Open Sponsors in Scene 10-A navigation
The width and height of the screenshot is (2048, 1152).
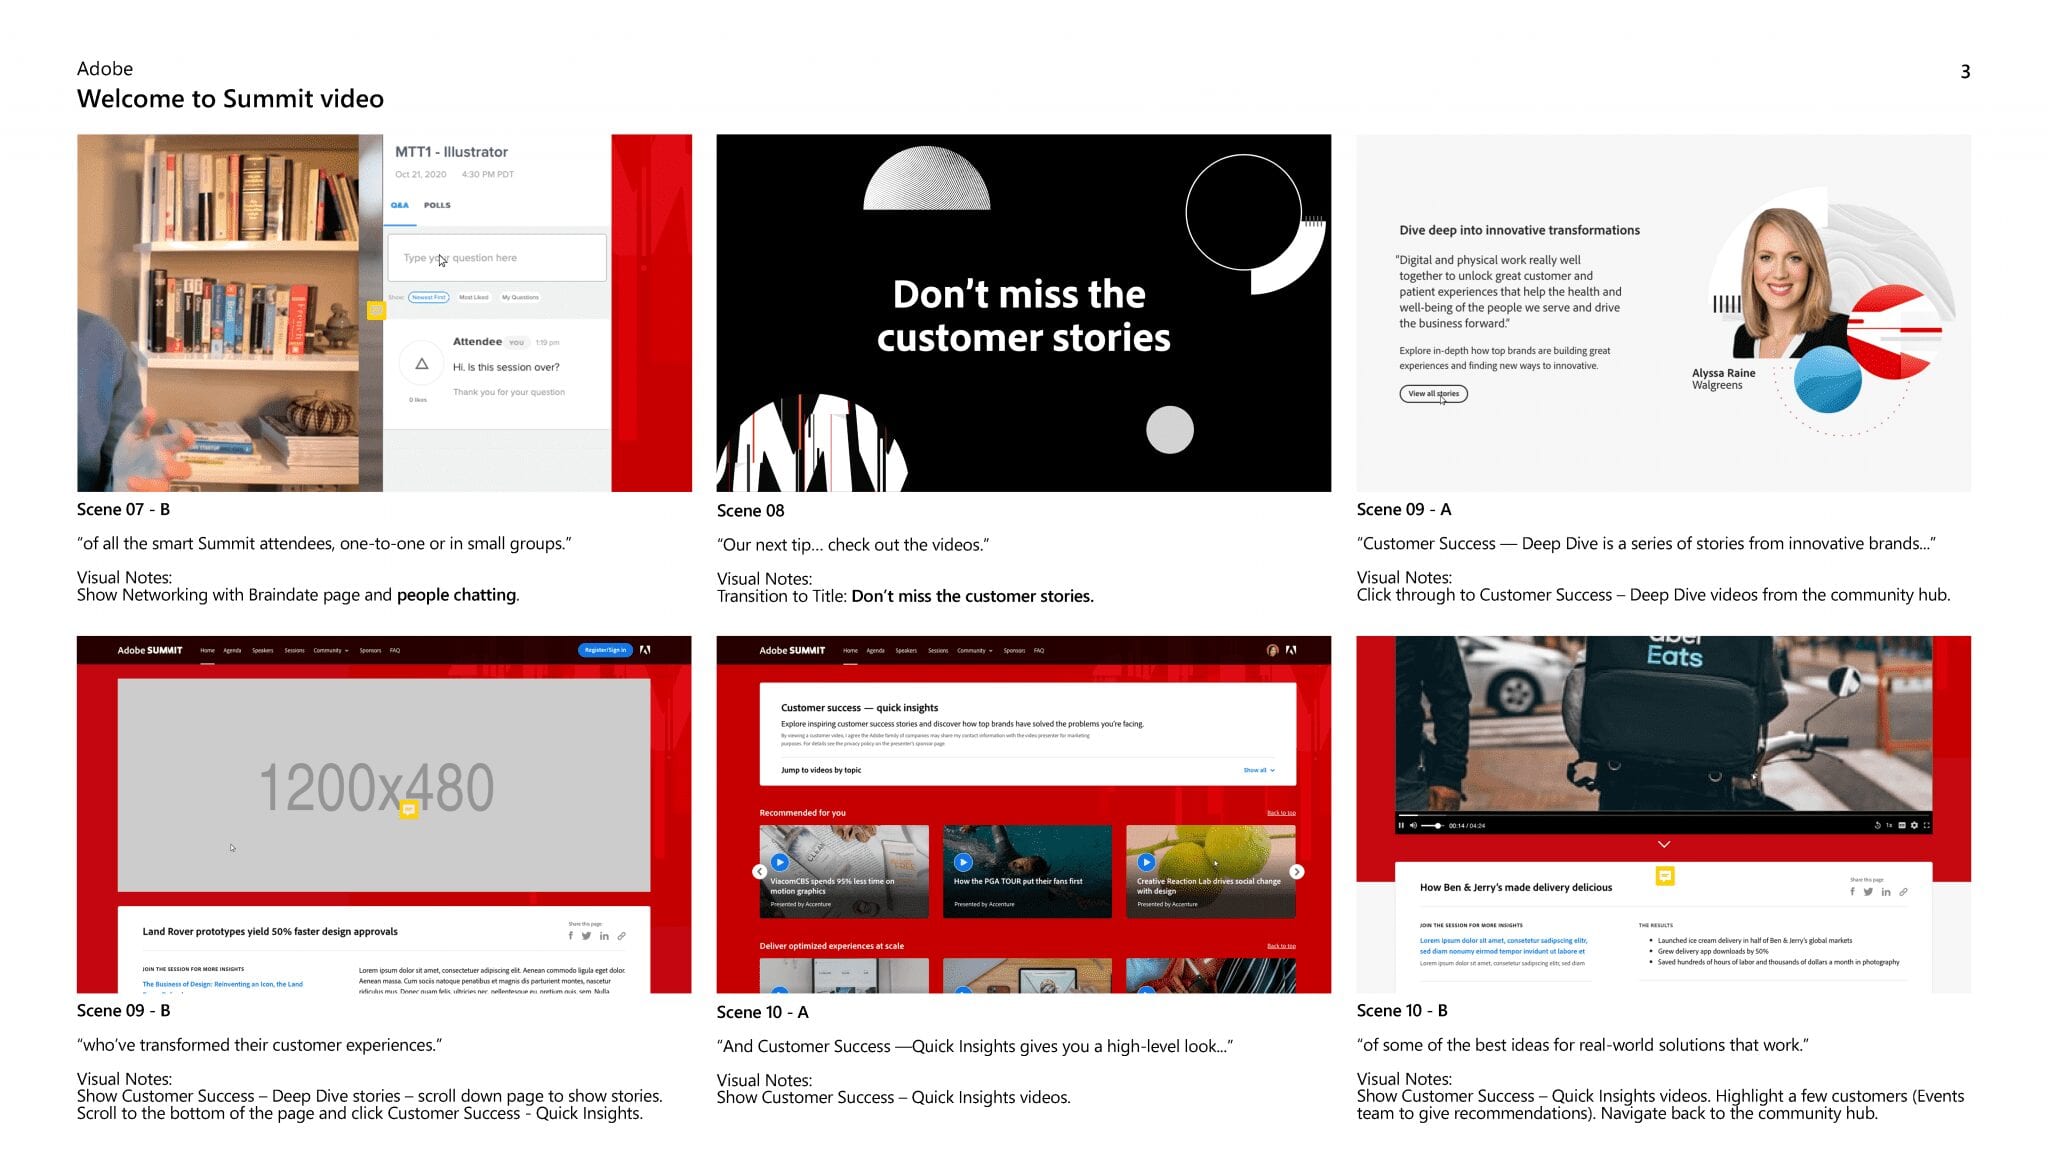click(1014, 650)
